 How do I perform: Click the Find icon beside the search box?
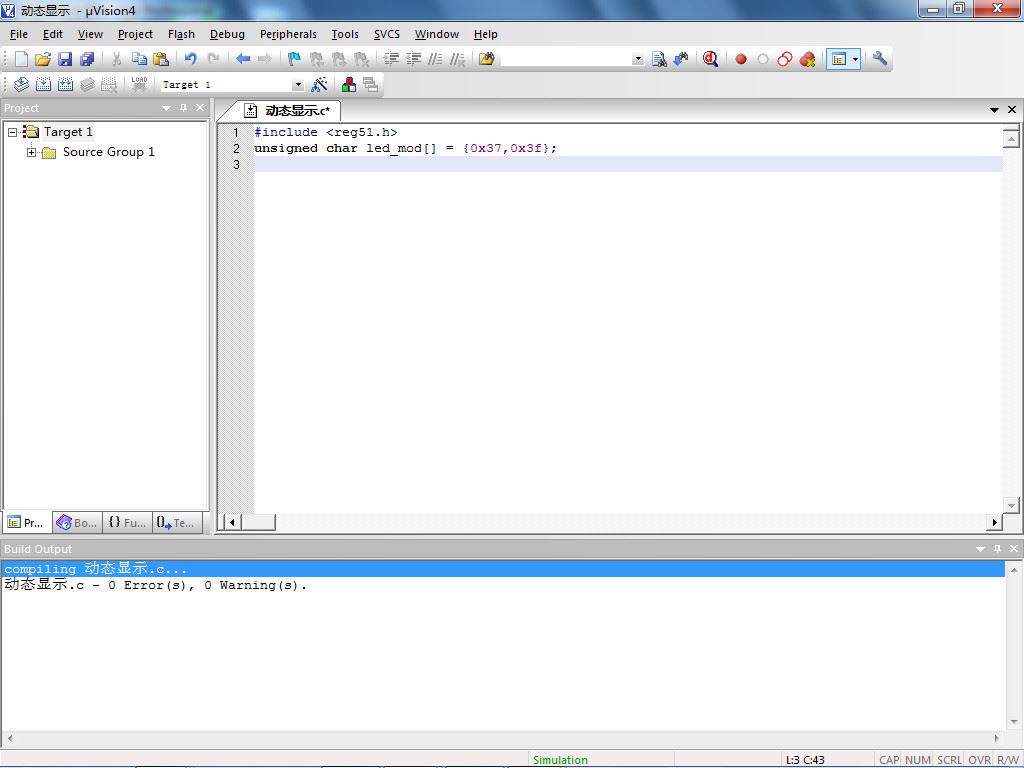pyautogui.click(x=659, y=59)
